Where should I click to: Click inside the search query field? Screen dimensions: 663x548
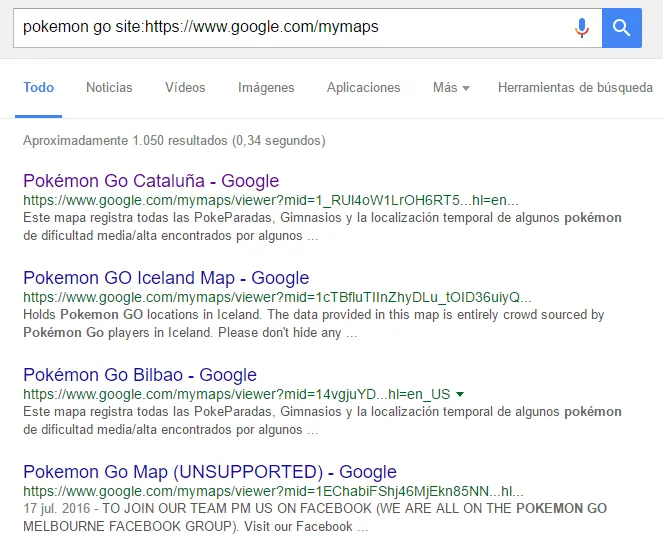[x=292, y=28]
